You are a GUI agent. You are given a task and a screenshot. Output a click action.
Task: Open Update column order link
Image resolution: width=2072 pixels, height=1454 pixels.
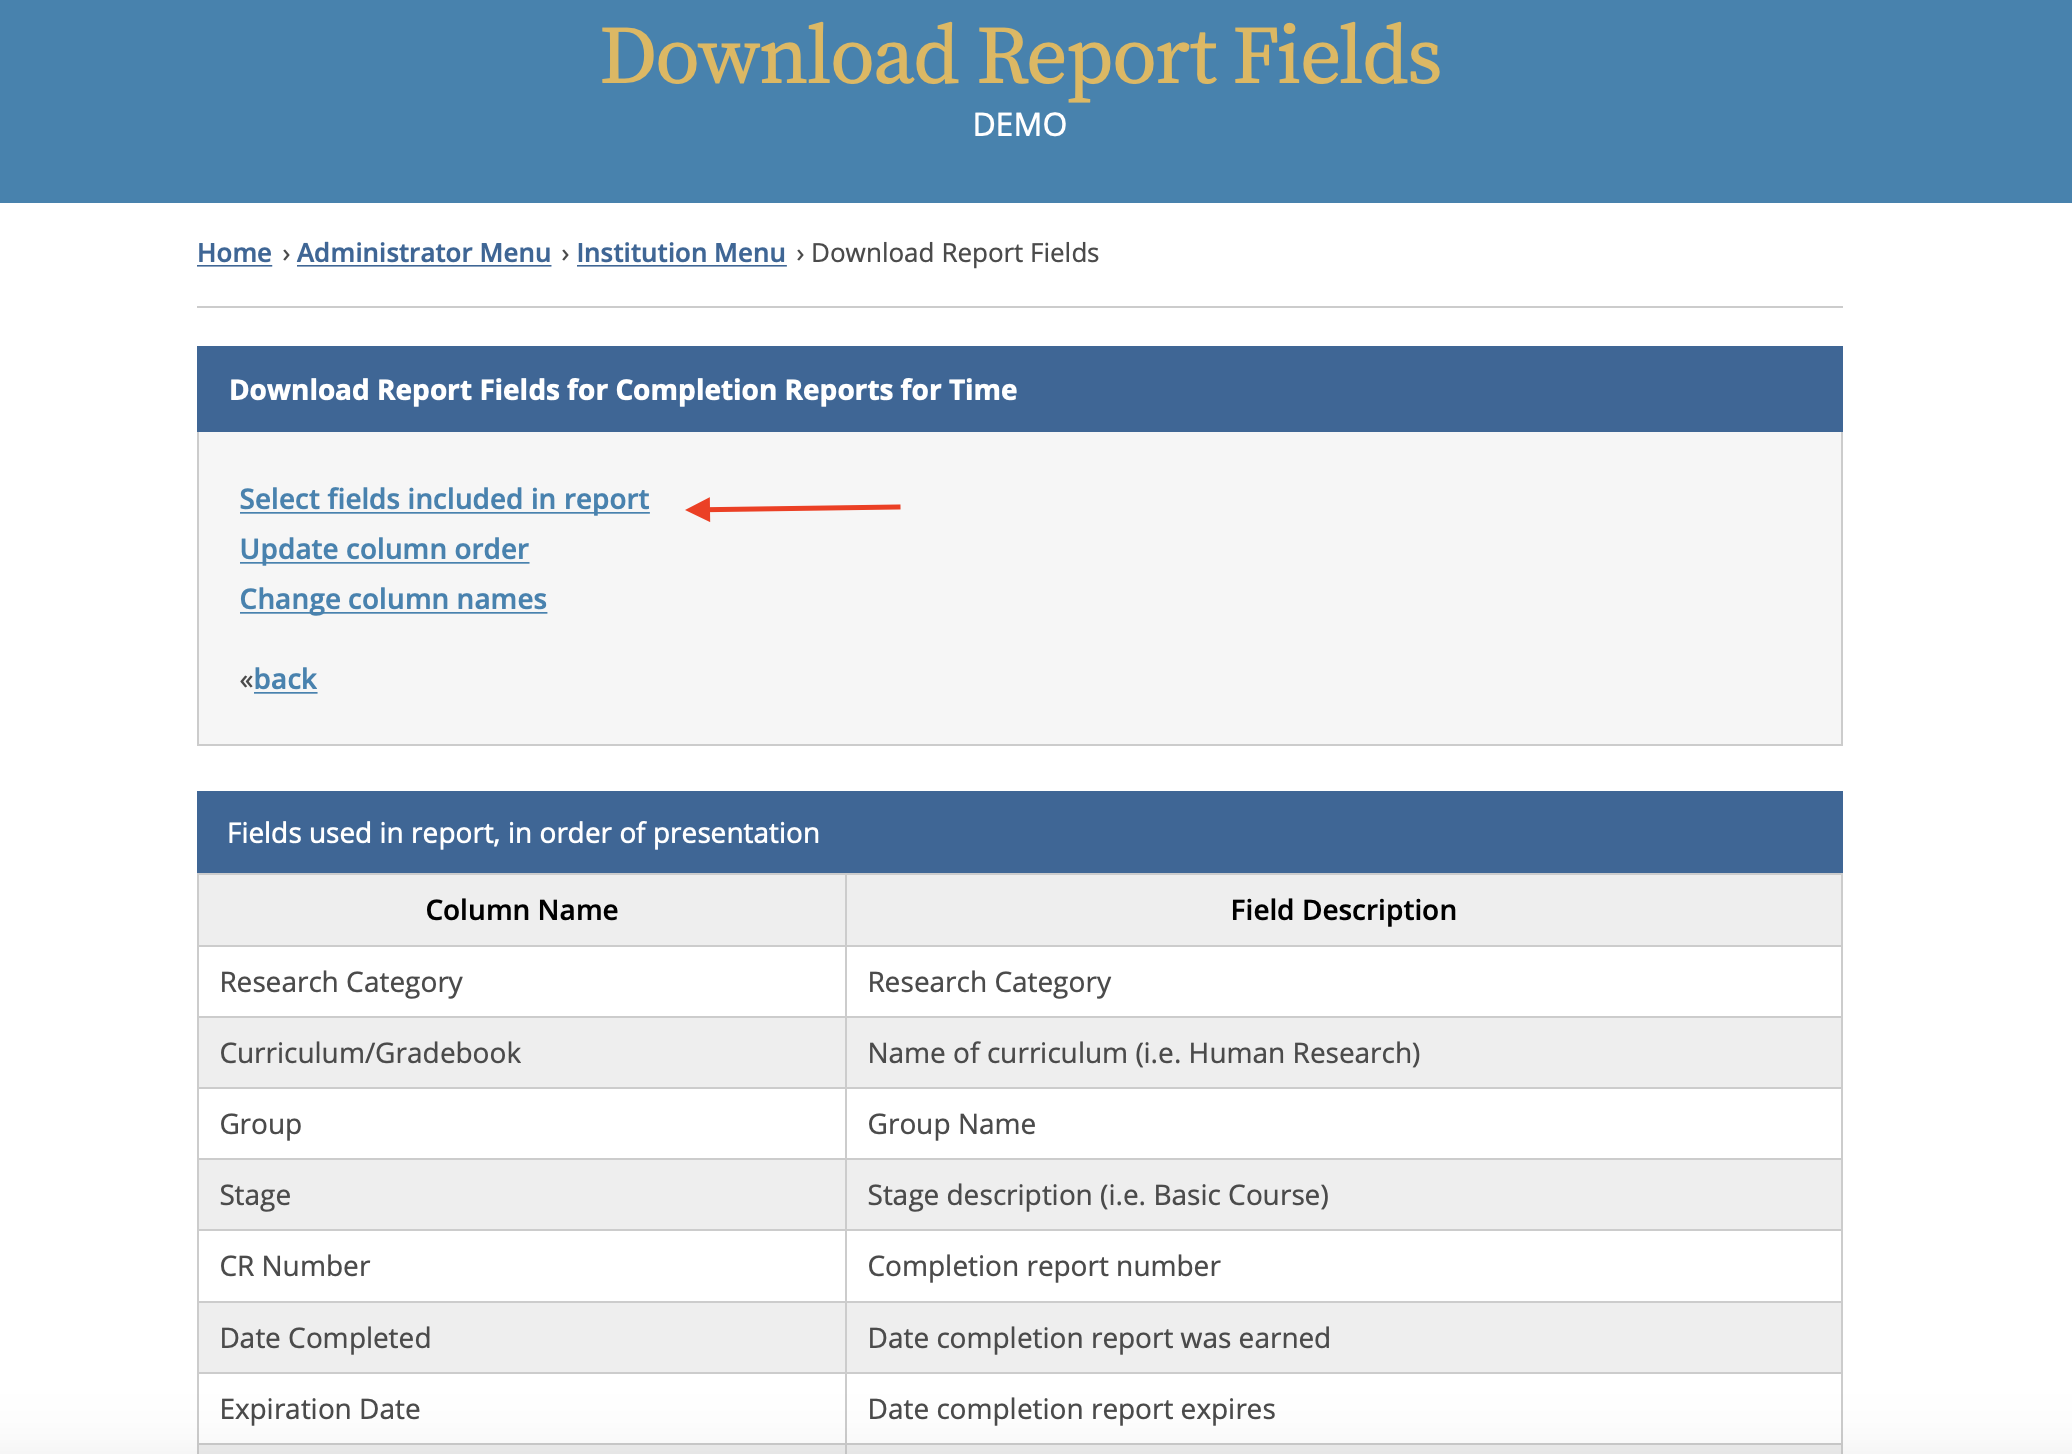(384, 549)
